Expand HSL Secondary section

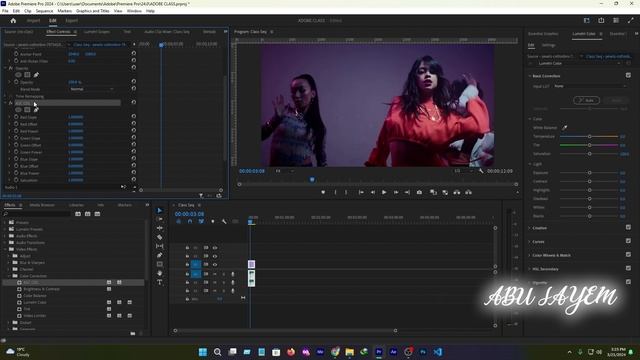(530, 269)
